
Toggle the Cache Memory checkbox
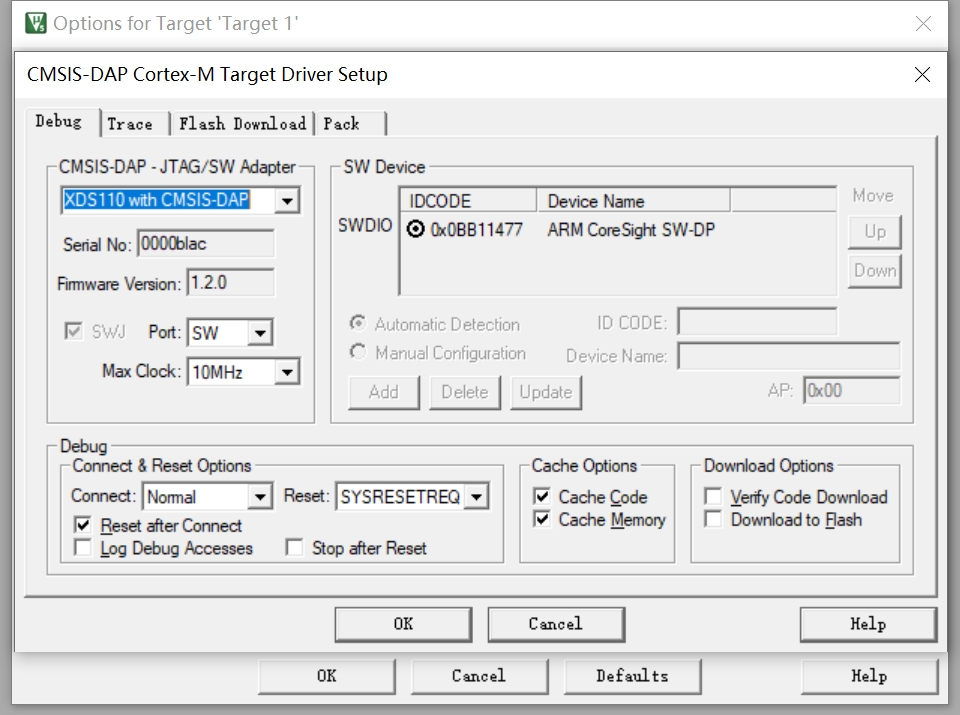(542, 519)
